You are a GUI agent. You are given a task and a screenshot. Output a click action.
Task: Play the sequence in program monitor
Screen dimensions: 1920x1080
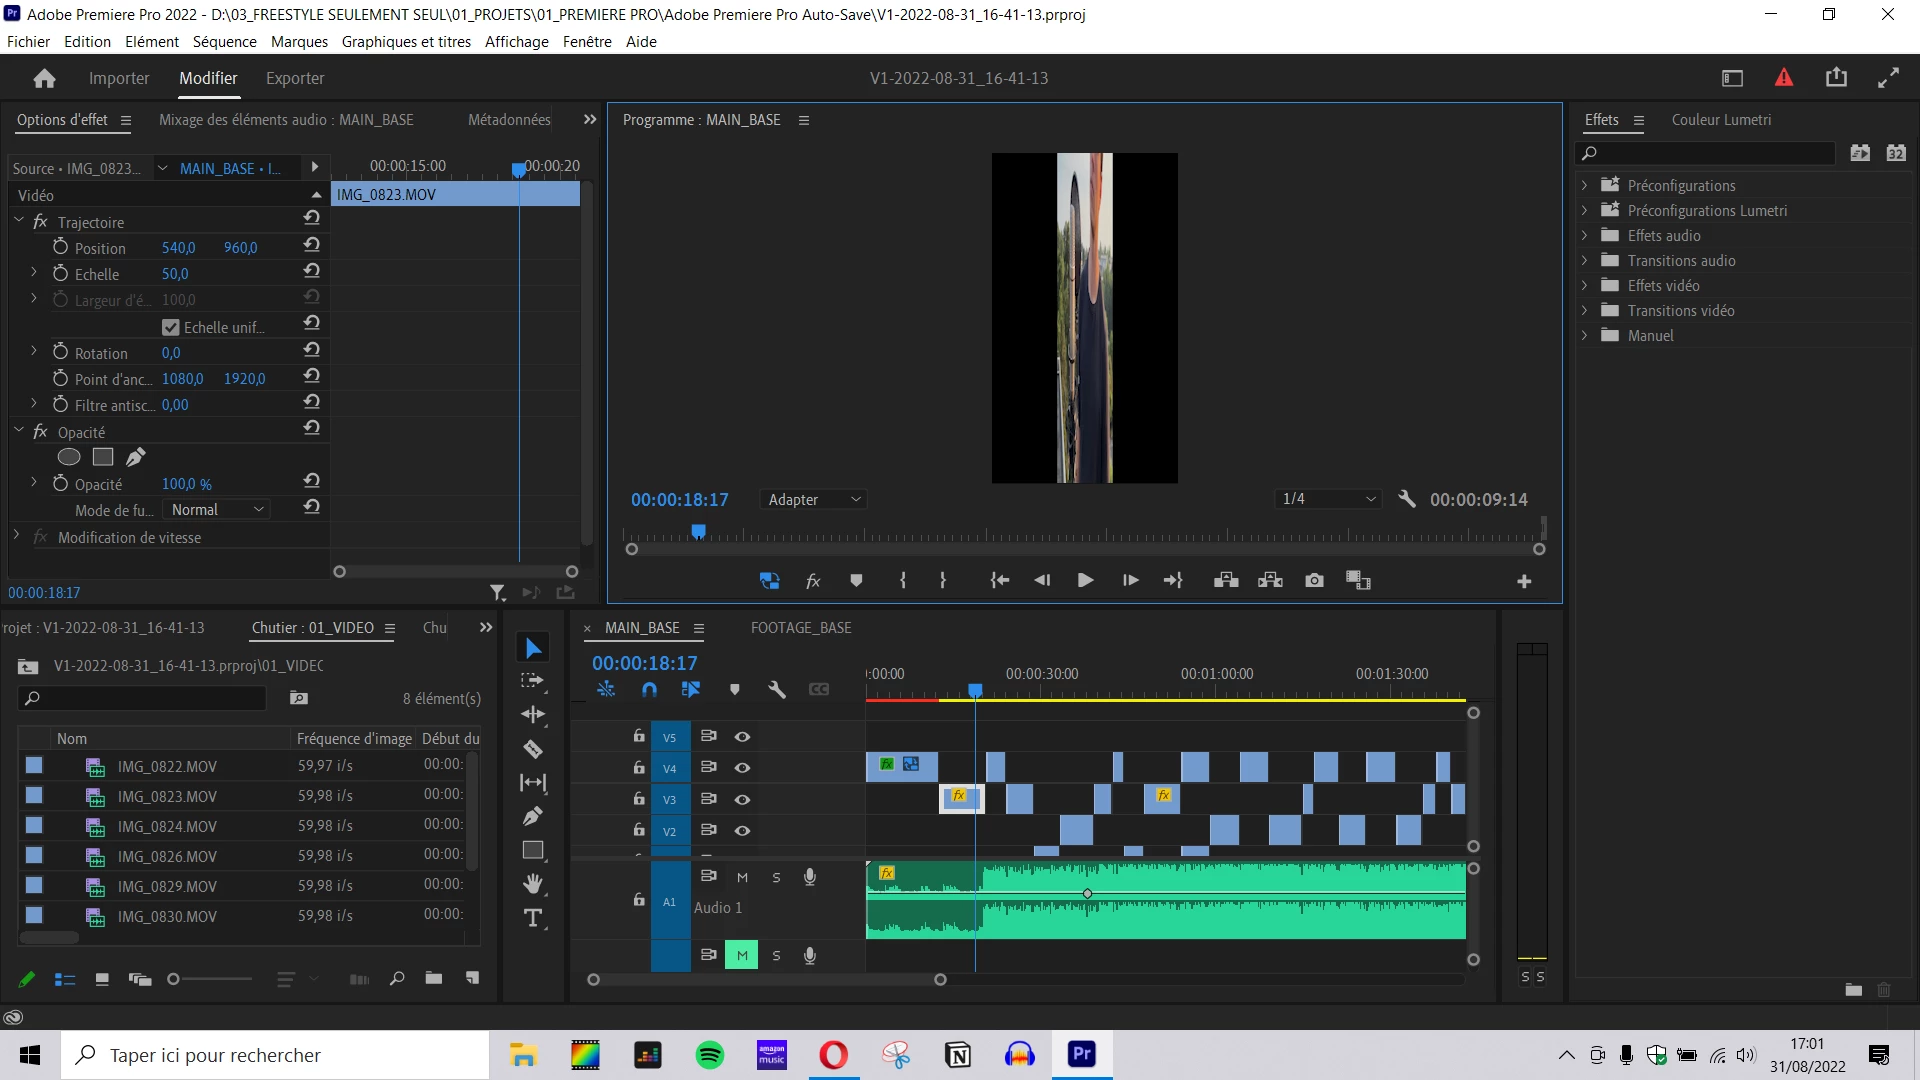(x=1085, y=581)
